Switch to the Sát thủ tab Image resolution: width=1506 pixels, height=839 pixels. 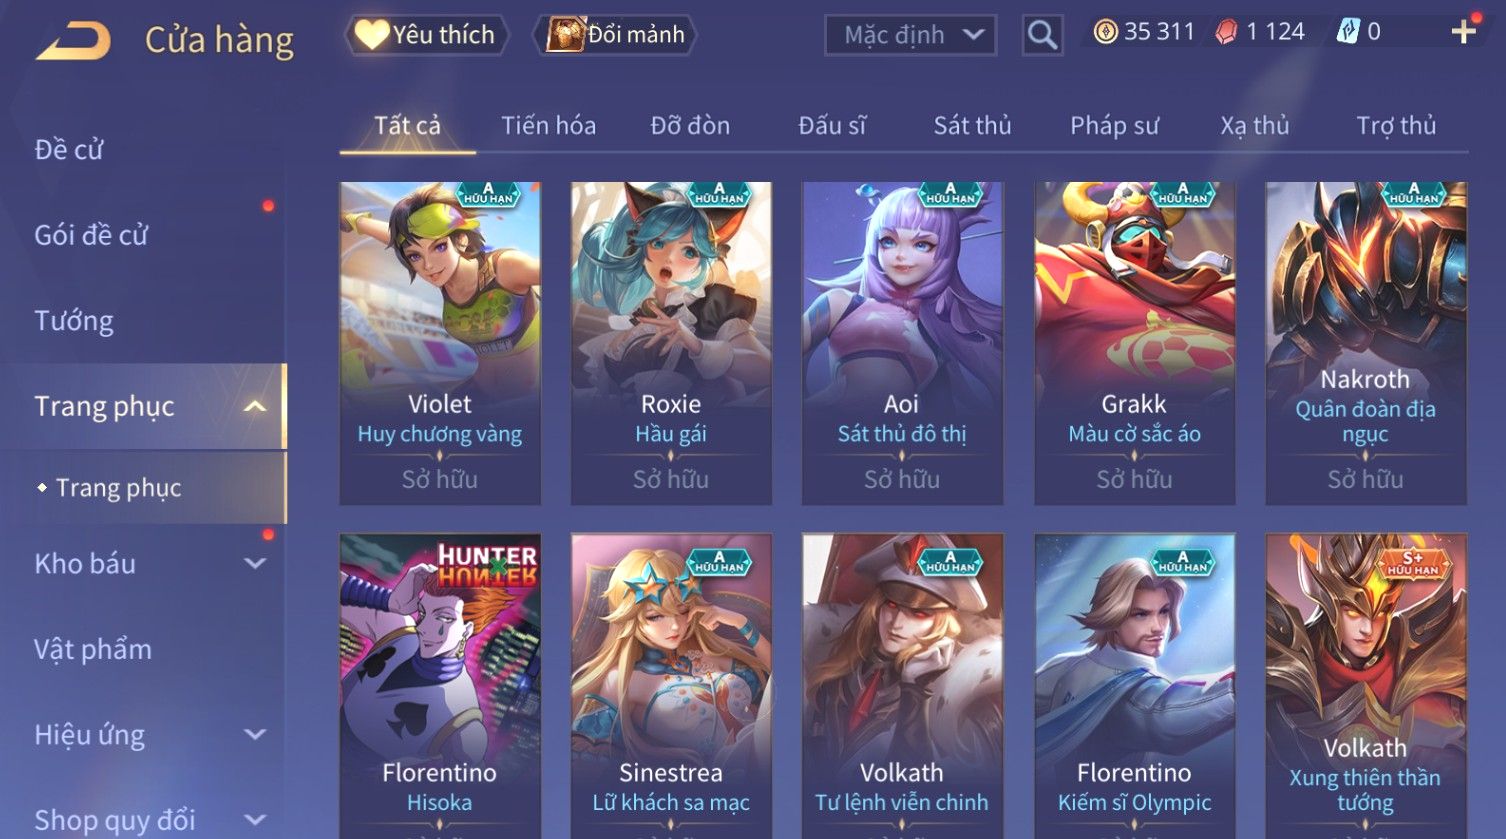(972, 126)
